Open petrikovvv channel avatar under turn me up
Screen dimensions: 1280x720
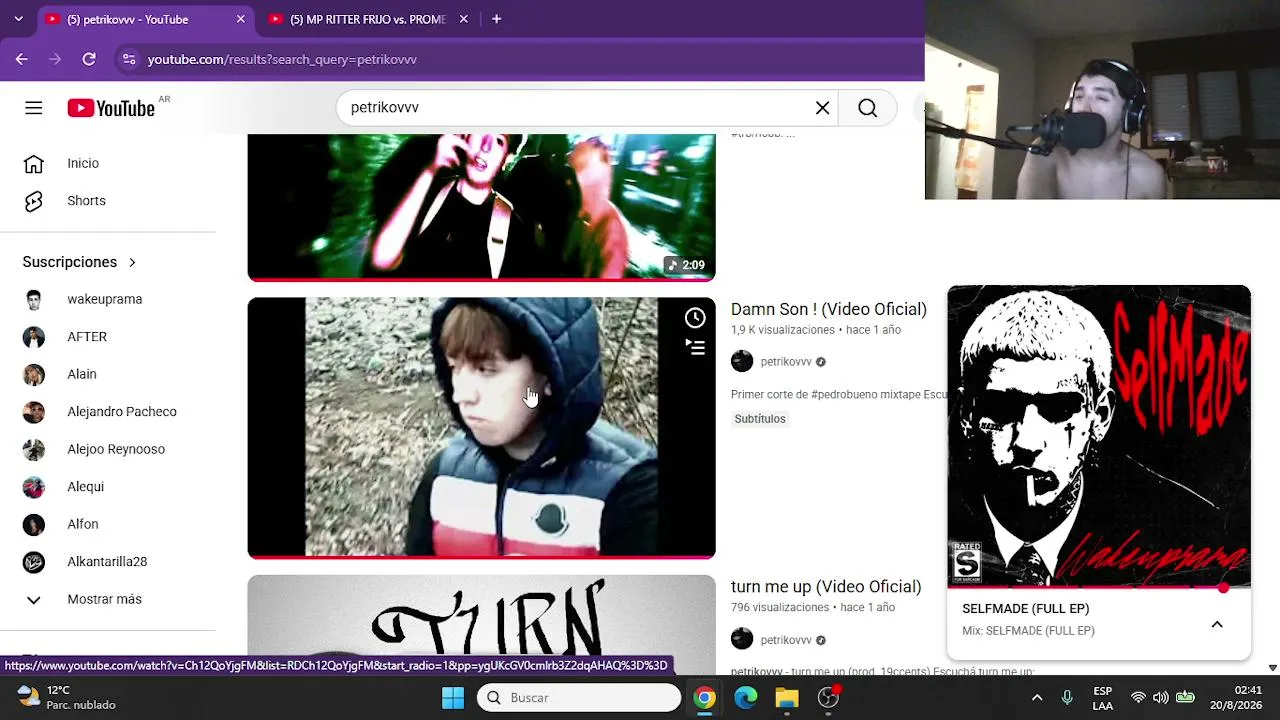click(x=742, y=640)
